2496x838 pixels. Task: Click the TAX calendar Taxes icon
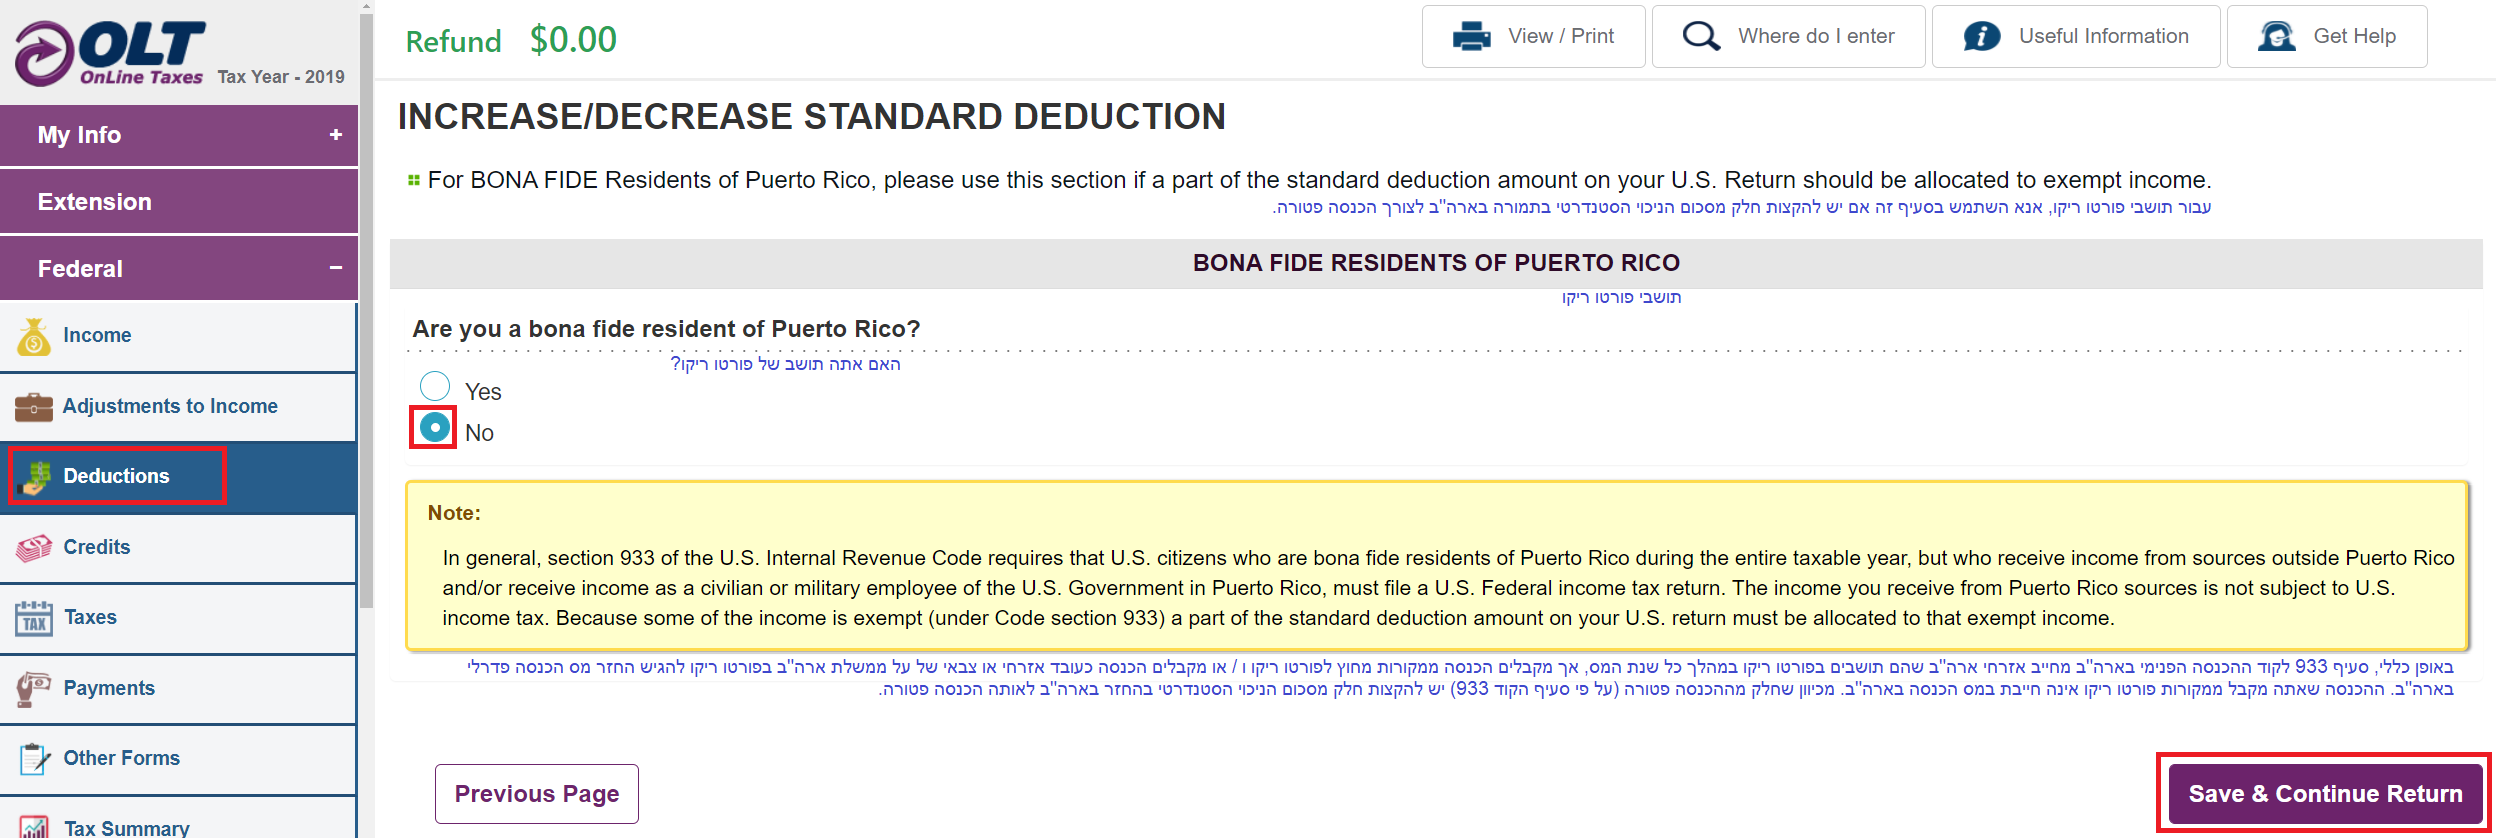click(x=34, y=618)
